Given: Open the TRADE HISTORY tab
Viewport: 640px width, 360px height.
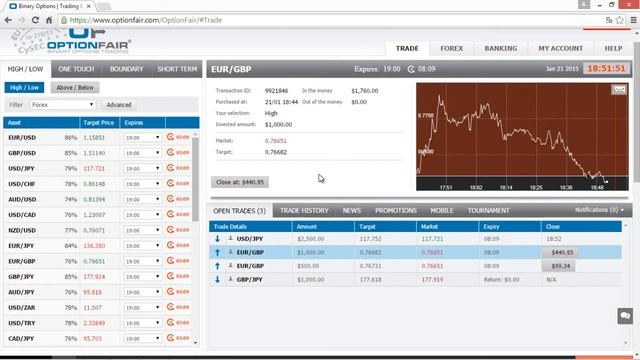Looking at the screenshot, I should click(304, 211).
